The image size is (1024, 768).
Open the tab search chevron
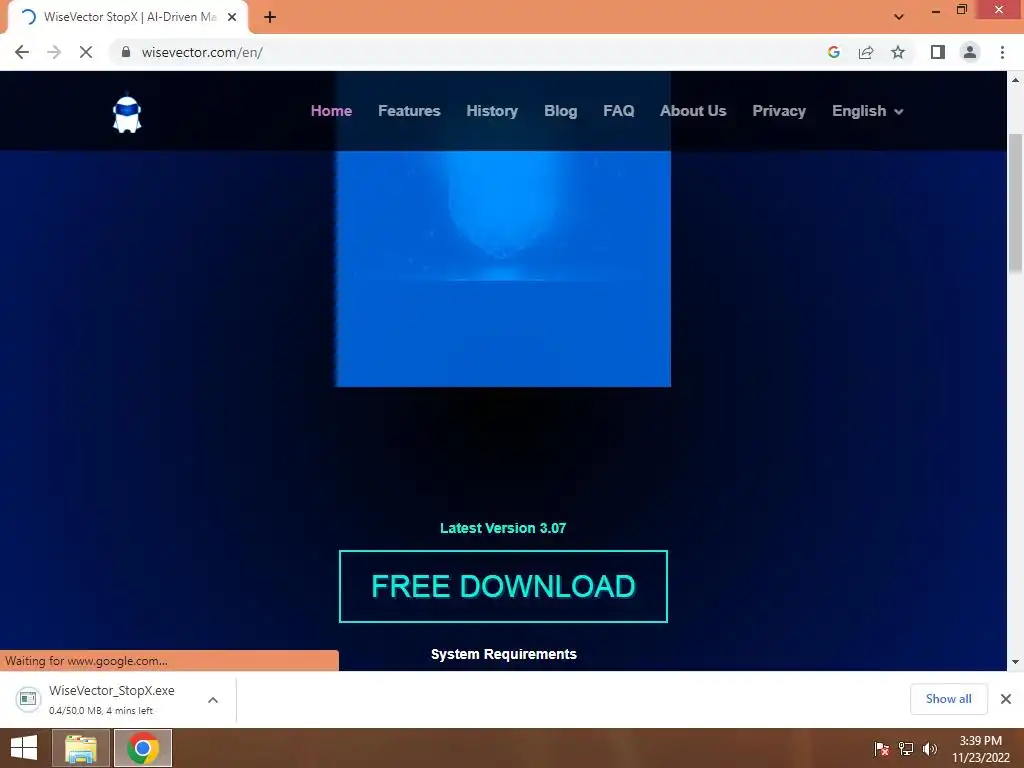click(x=899, y=17)
